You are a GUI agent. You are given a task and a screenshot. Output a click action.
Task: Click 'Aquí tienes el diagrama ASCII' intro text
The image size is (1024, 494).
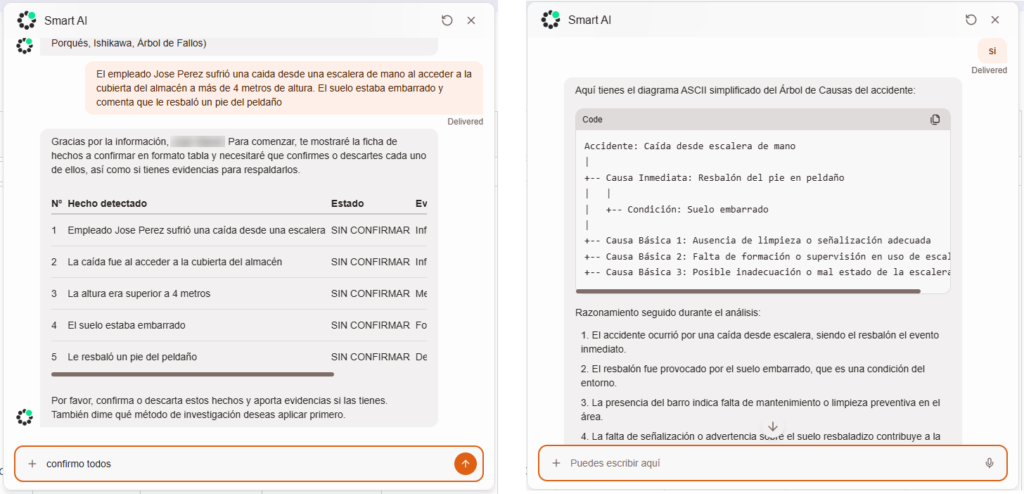coord(745,91)
